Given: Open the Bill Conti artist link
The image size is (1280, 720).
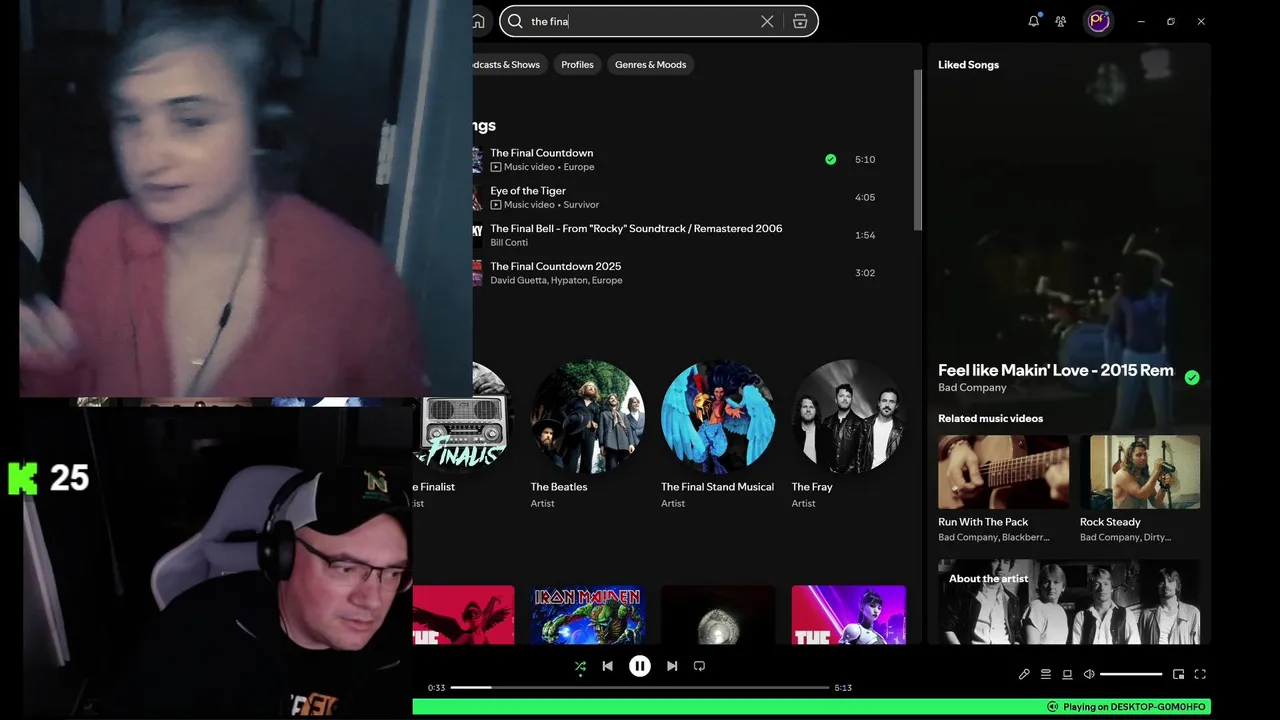Looking at the screenshot, I should 509,243.
